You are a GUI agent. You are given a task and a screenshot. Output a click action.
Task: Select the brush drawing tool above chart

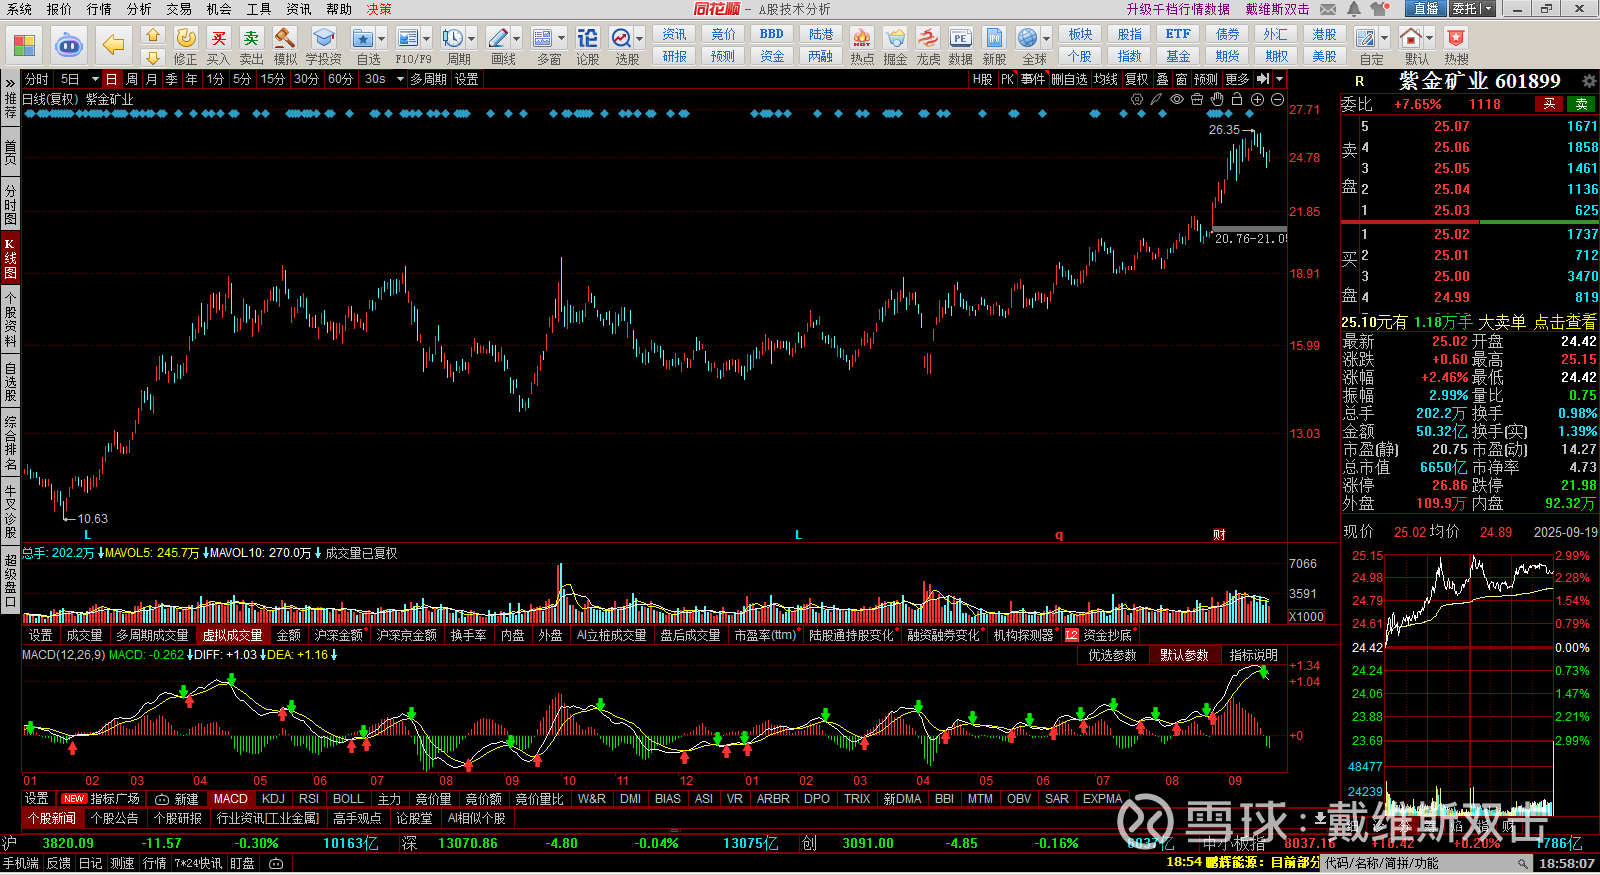point(1157,99)
